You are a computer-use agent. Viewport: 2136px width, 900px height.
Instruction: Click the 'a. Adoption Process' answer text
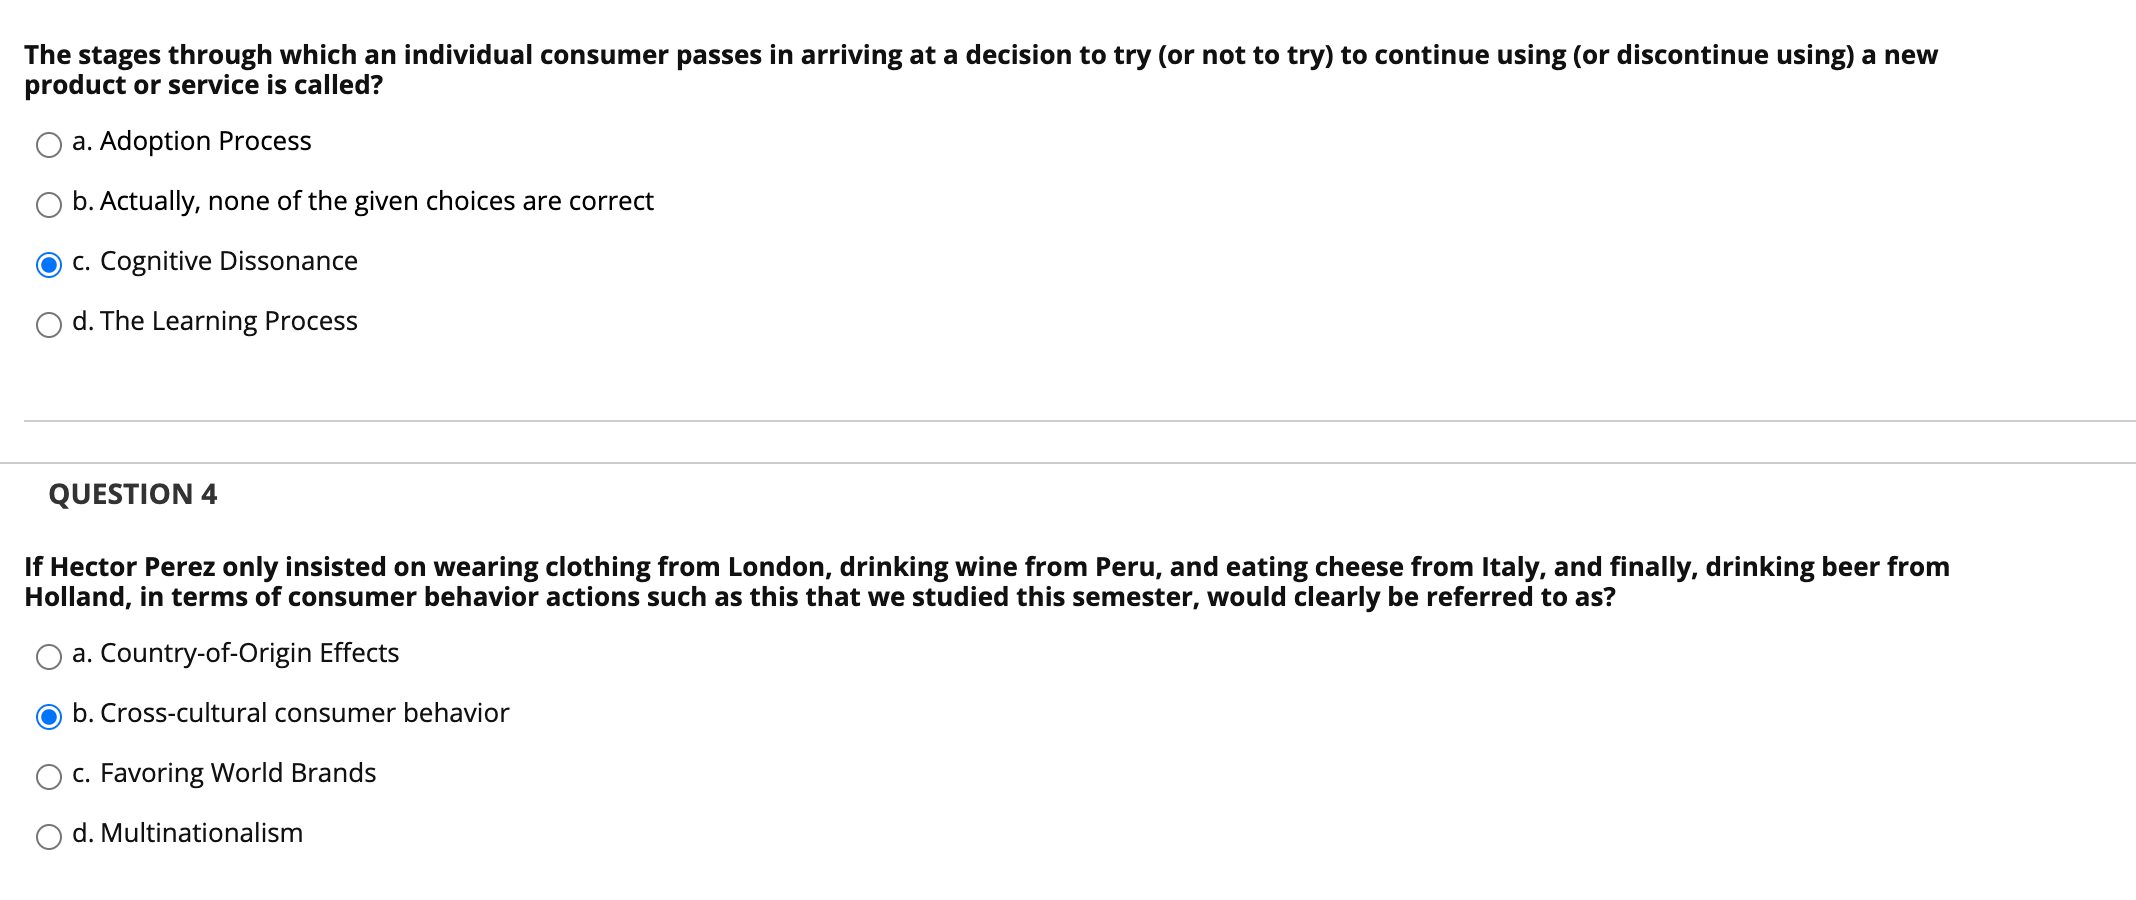point(205,142)
